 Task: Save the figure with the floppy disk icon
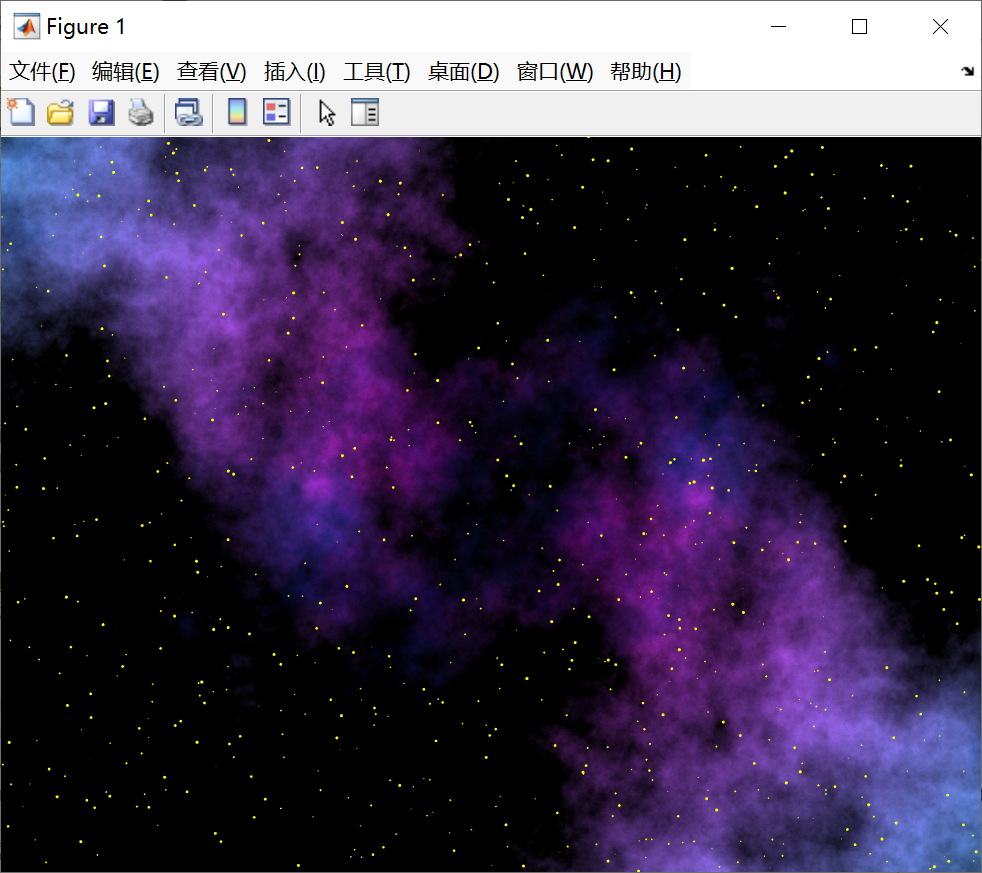pos(101,113)
